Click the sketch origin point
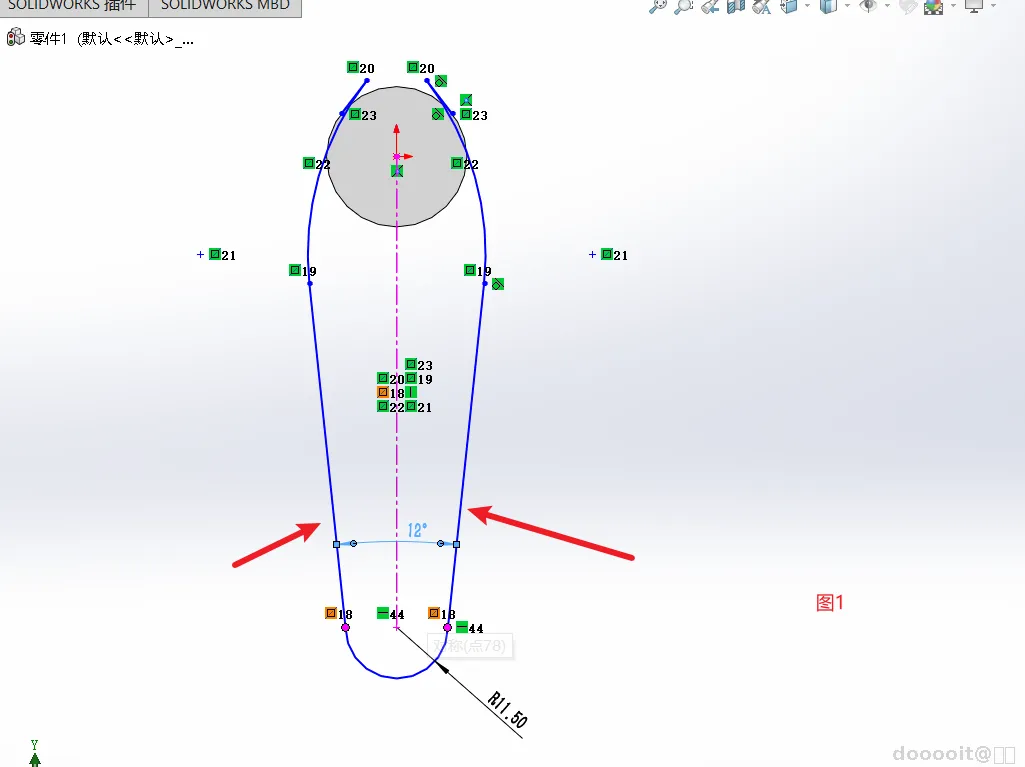The image size is (1025, 767). point(396,157)
